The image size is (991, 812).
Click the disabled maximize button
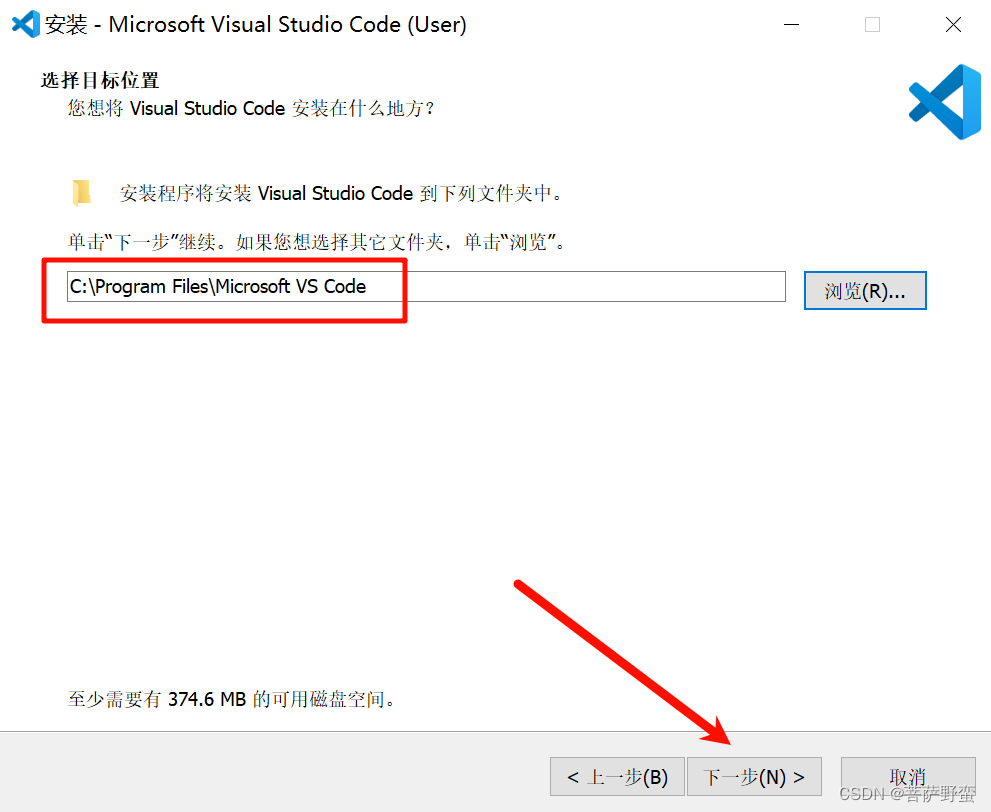872,25
